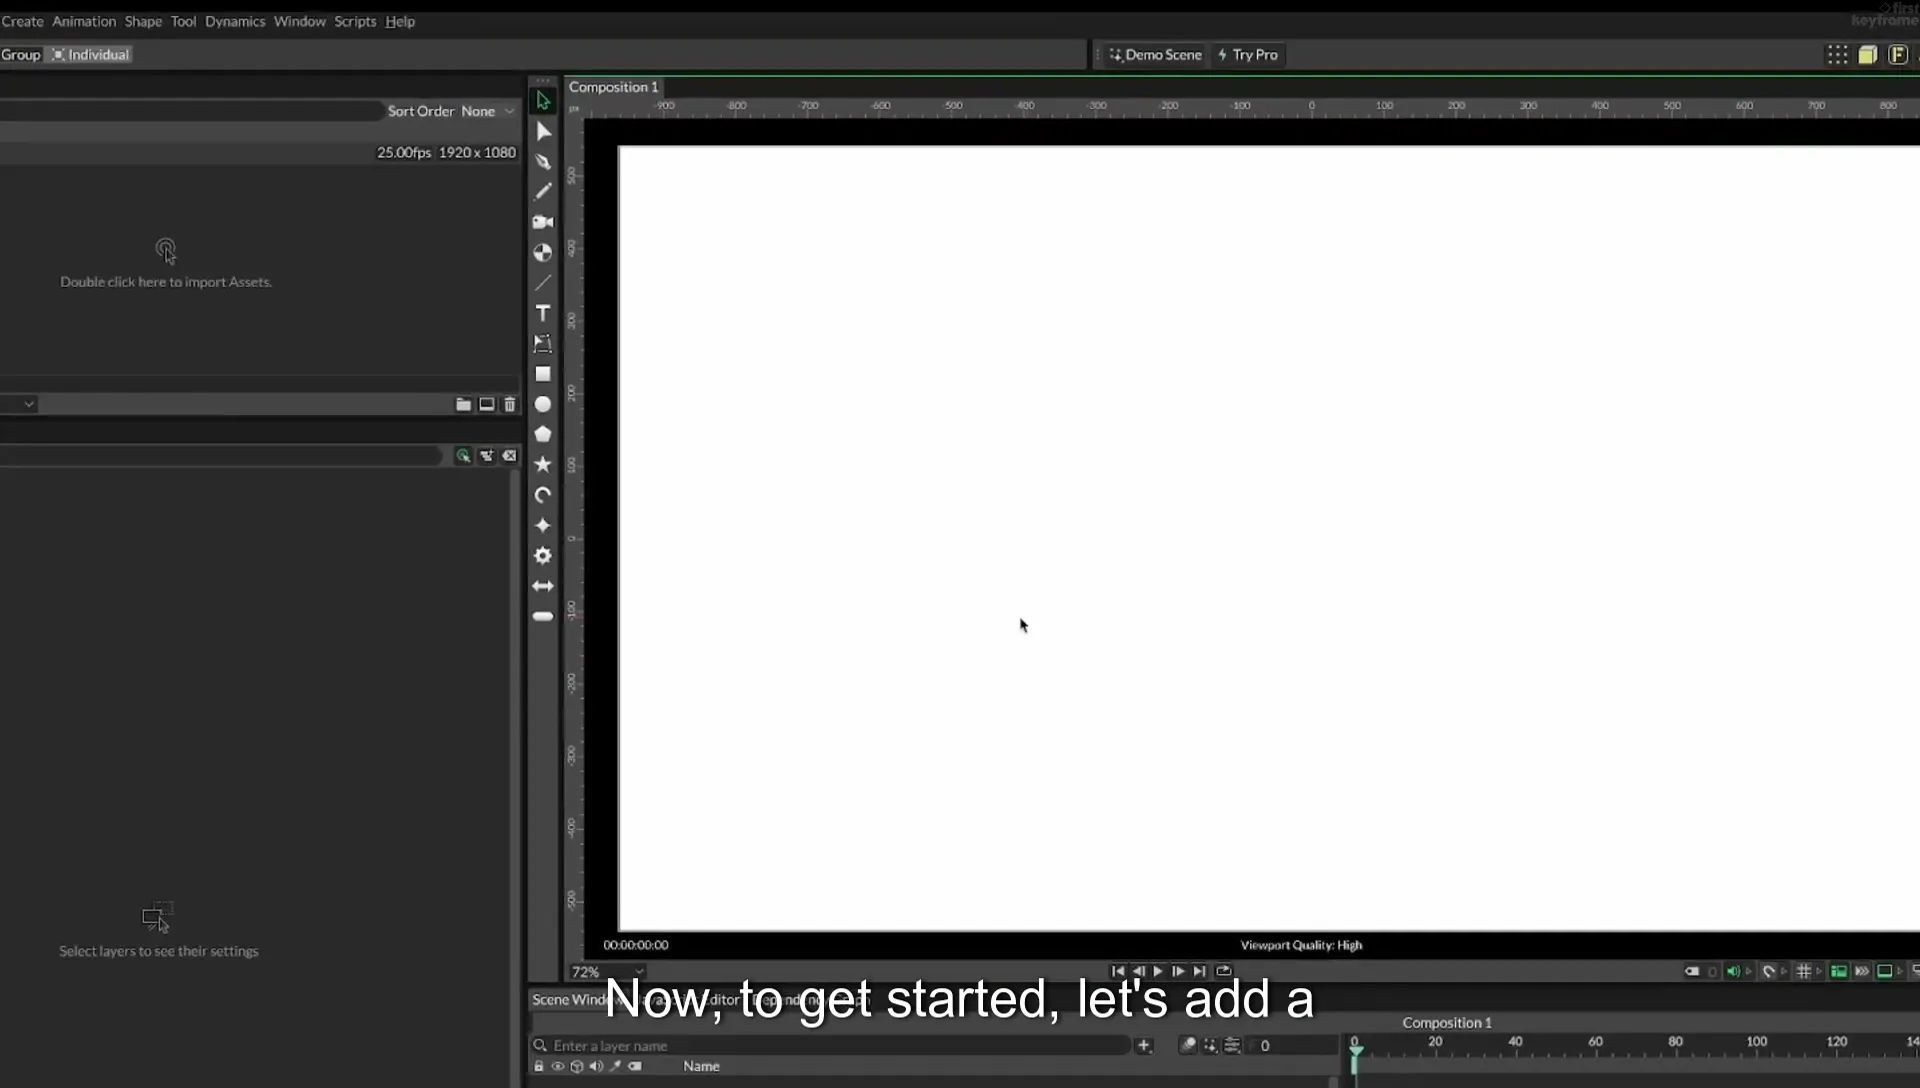Select the four-point star tool
1920x1088 pixels.
point(543,525)
